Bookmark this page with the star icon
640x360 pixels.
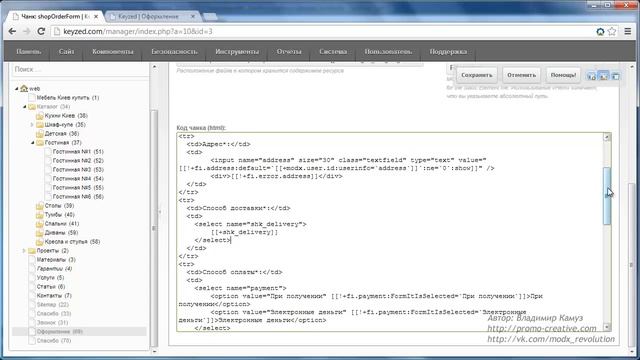pyautogui.click(x=612, y=31)
